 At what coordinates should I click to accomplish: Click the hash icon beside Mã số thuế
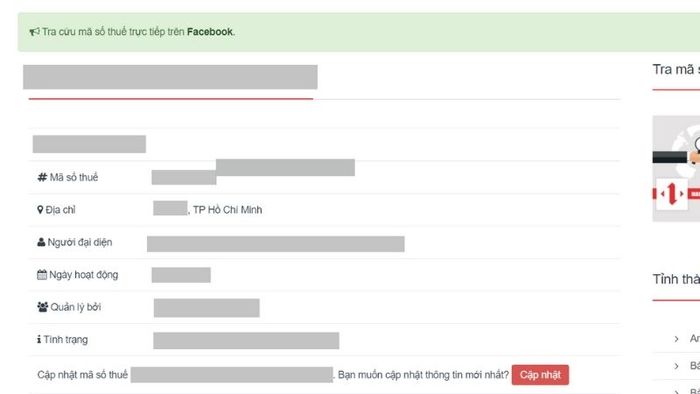pyautogui.click(x=42, y=178)
